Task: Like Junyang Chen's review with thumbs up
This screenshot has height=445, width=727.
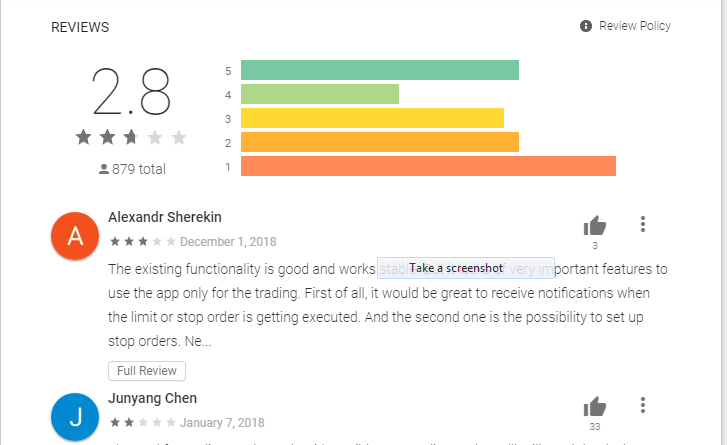Action: (x=595, y=407)
